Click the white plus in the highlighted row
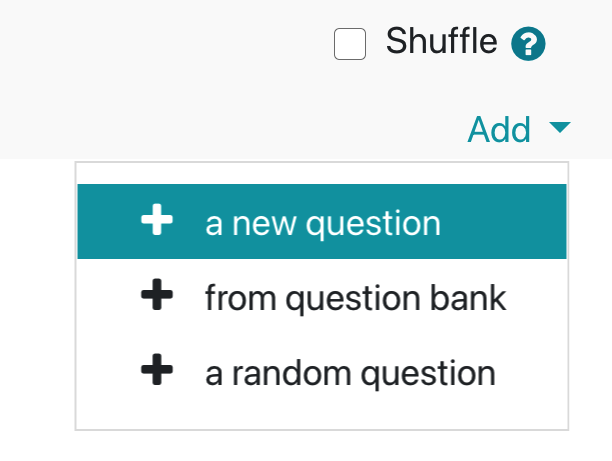 pos(157,219)
